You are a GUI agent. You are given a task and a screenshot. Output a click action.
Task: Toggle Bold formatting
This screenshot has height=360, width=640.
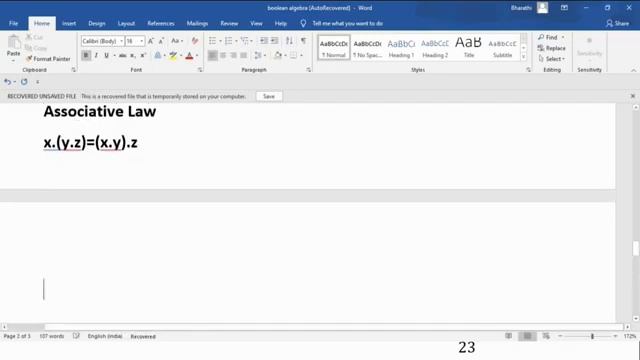[86, 56]
